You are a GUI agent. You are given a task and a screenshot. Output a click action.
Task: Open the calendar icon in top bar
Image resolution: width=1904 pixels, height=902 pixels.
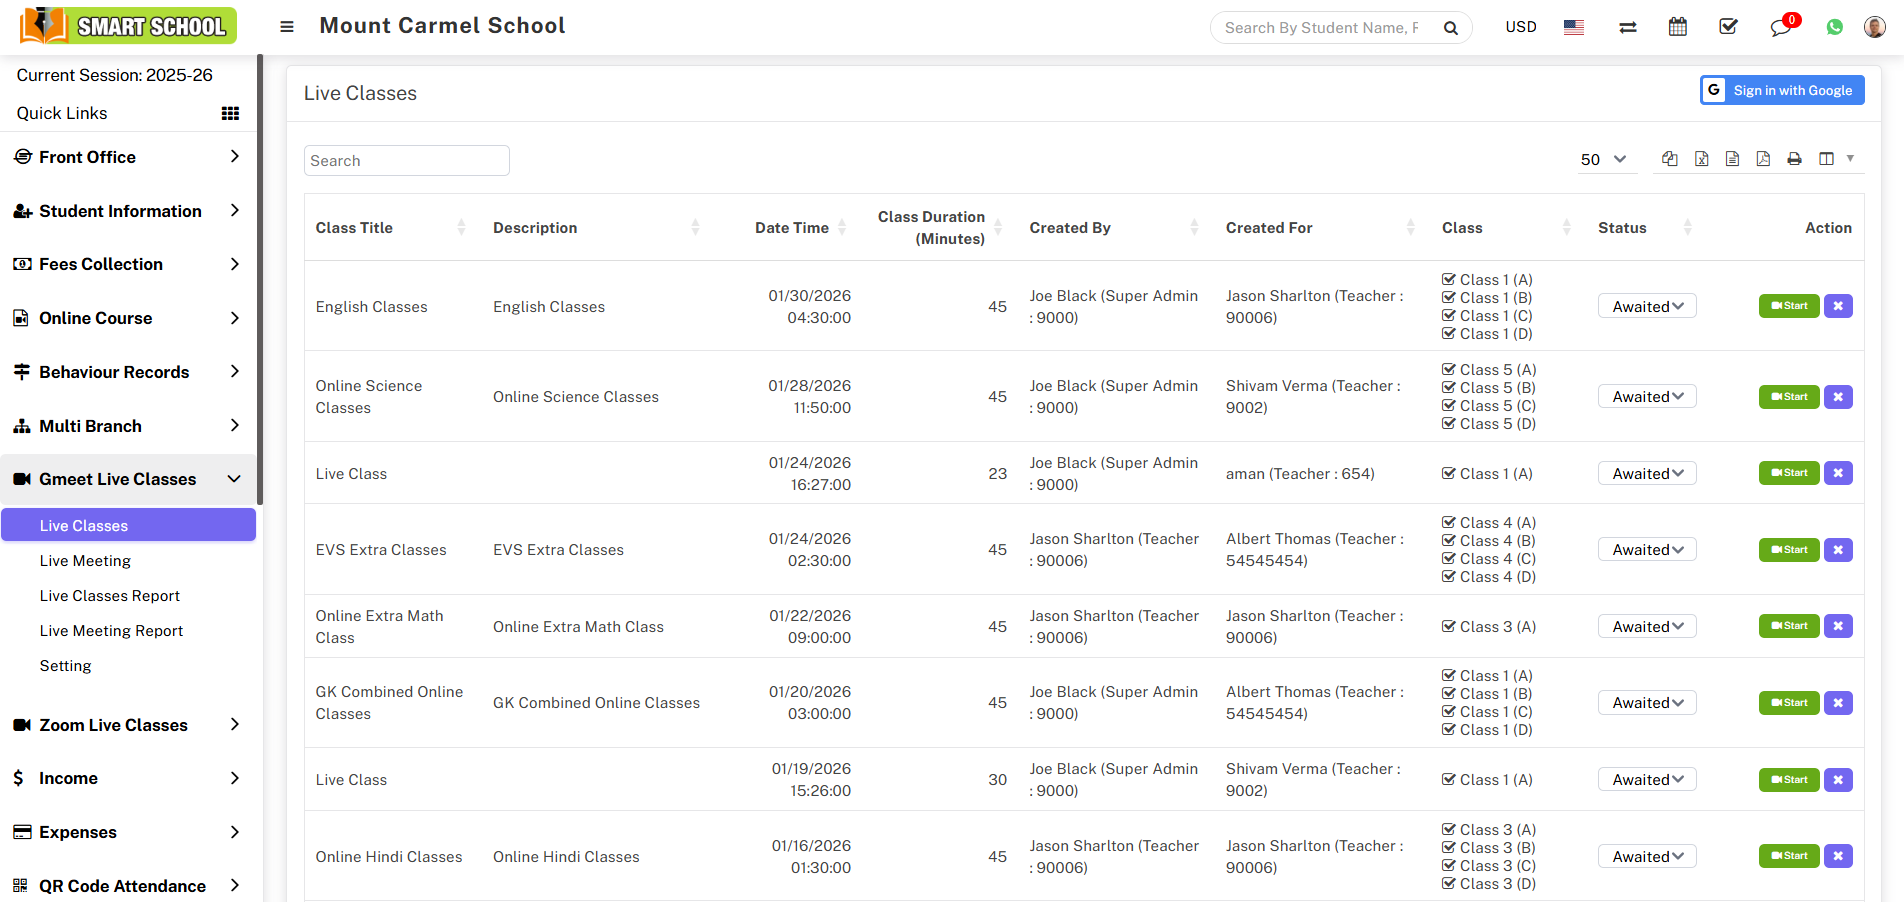(1677, 27)
